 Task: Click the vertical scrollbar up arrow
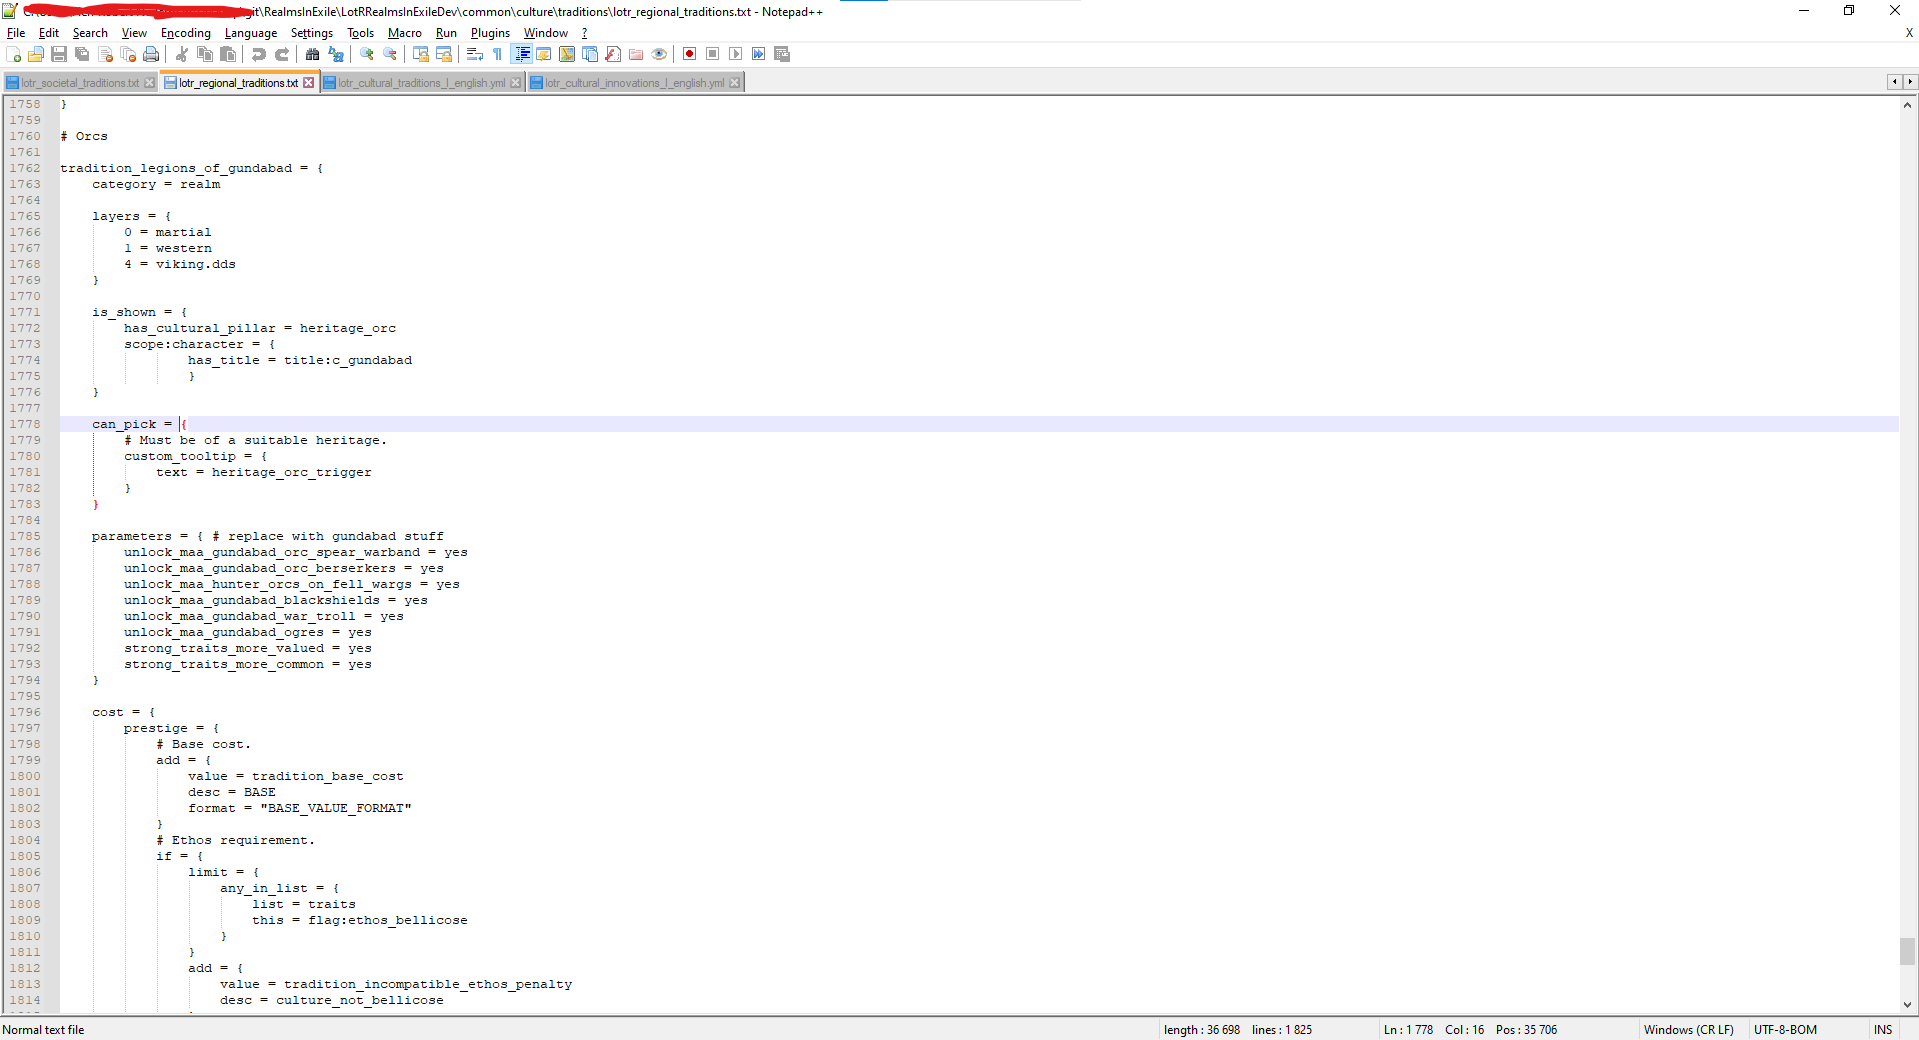click(x=1908, y=104)
